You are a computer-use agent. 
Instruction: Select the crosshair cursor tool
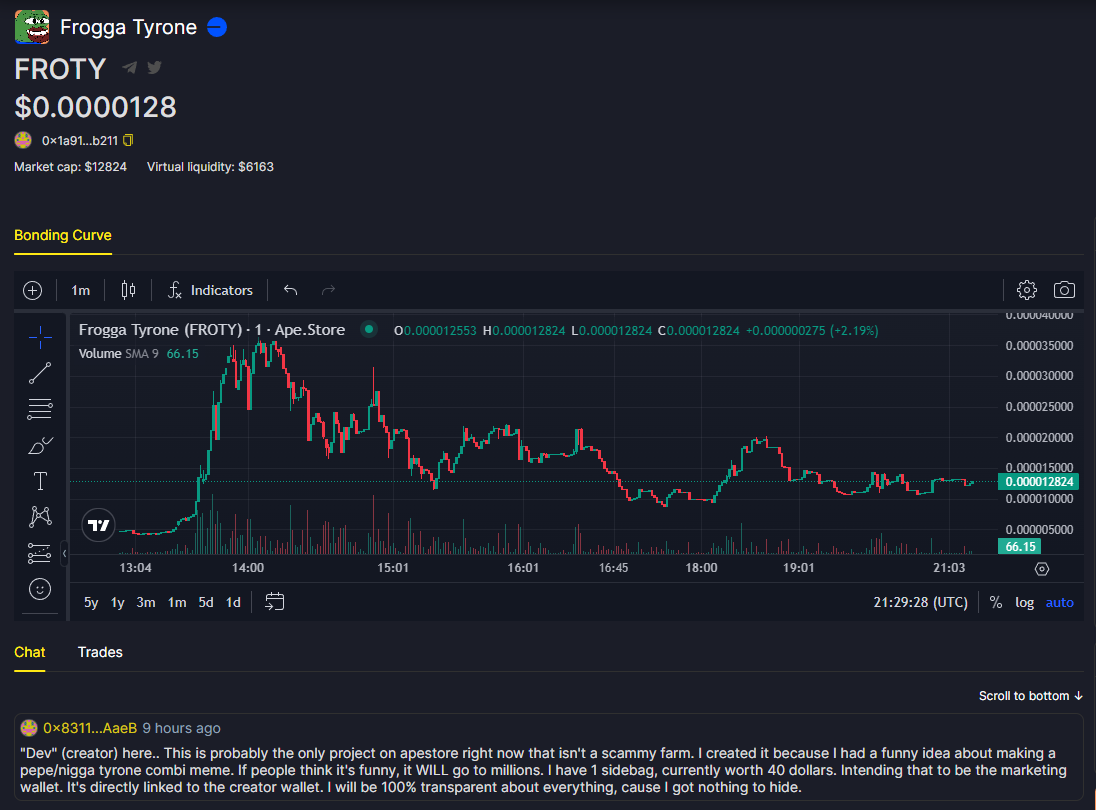point(41,337)
